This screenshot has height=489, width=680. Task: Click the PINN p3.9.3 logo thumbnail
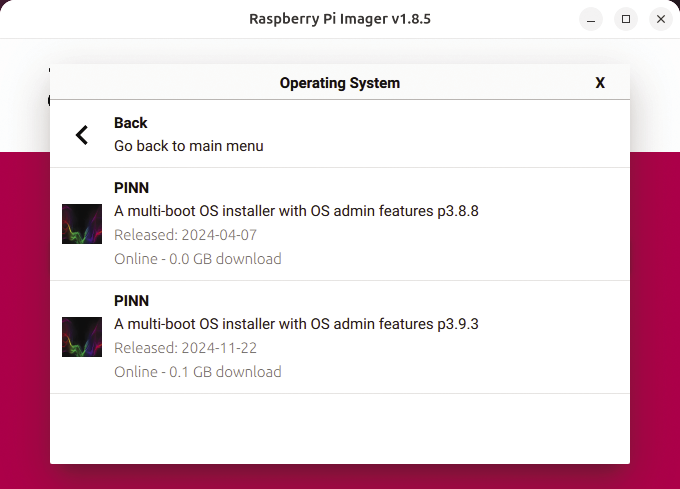pos(82,337)
